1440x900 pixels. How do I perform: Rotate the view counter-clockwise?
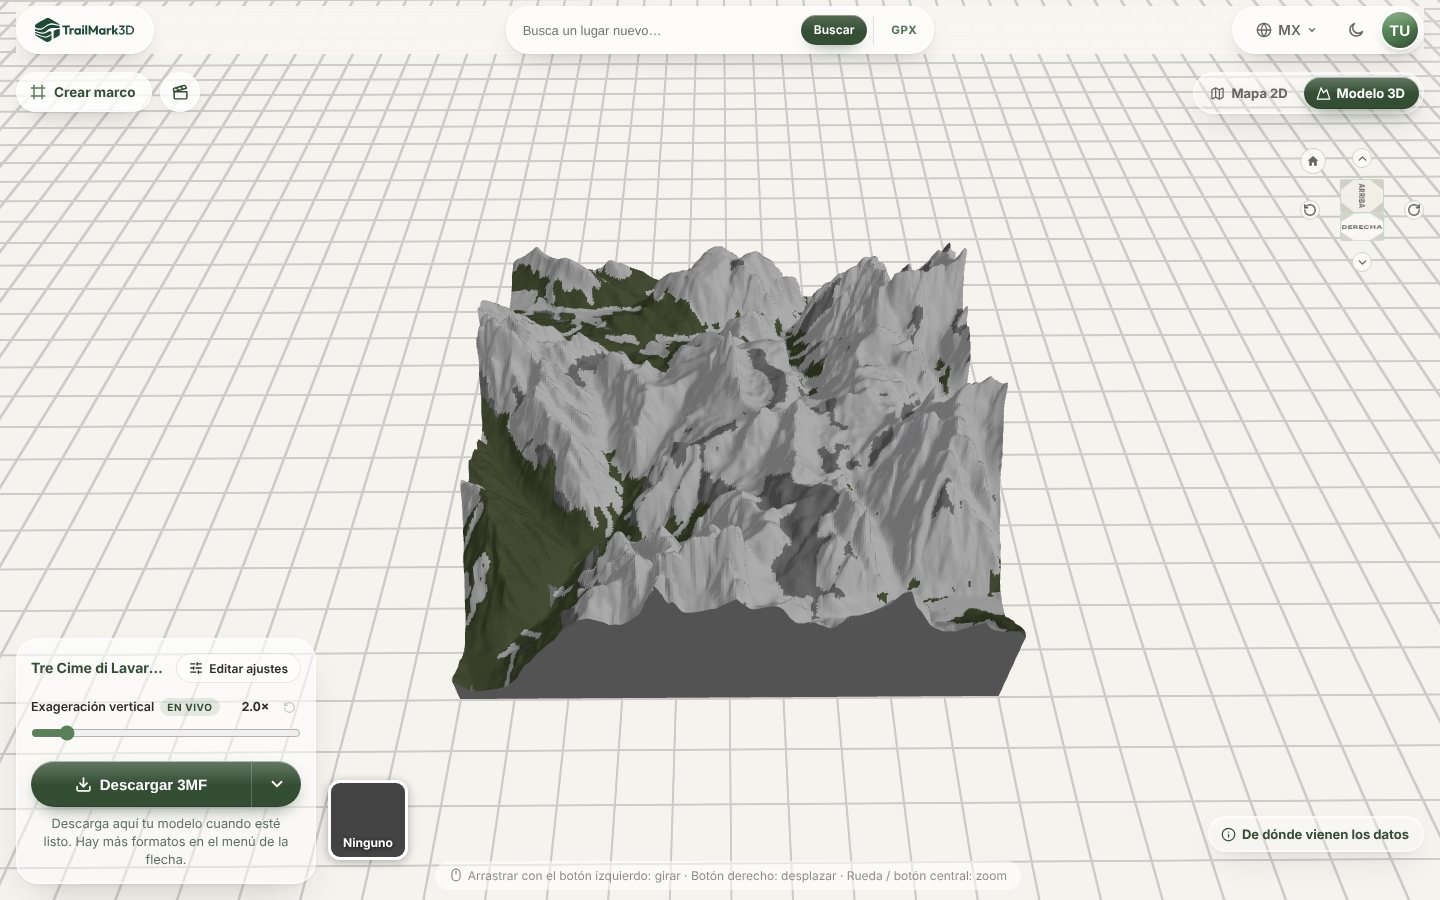[1310, 210]
